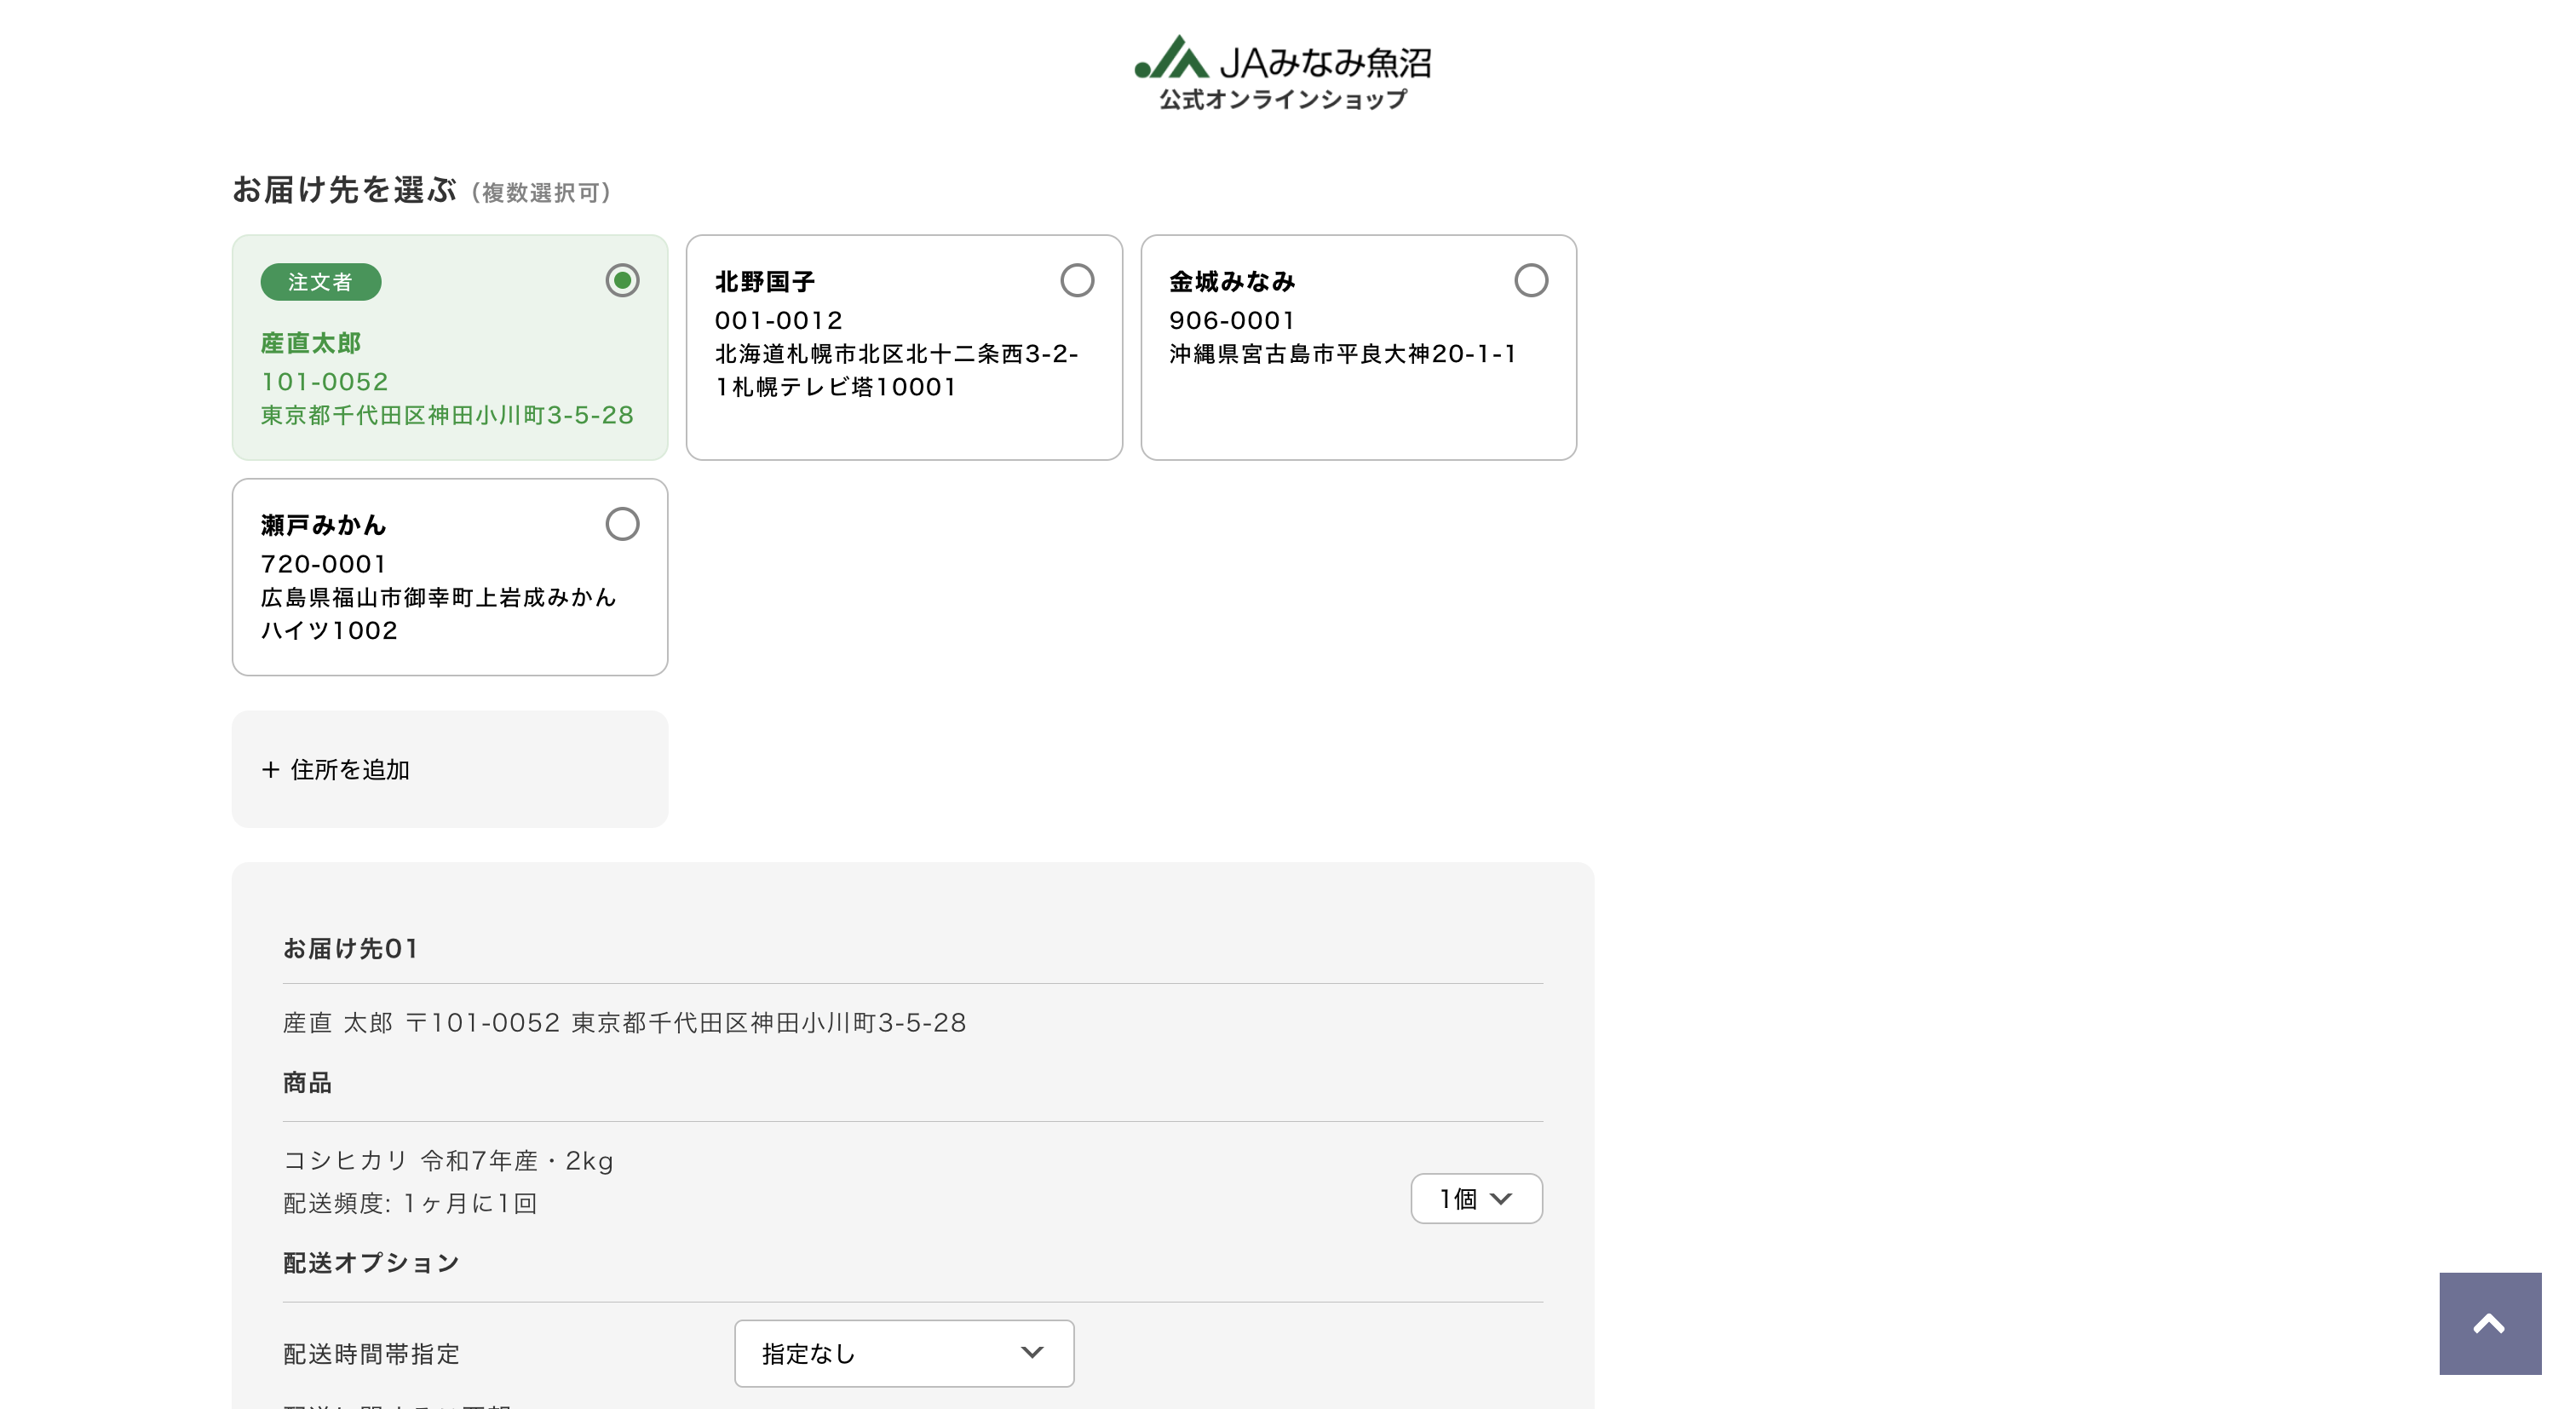Select the 金城みなみ address radio button
This screenshot has width=2576, height=1409.
[x=1531, y=281]
